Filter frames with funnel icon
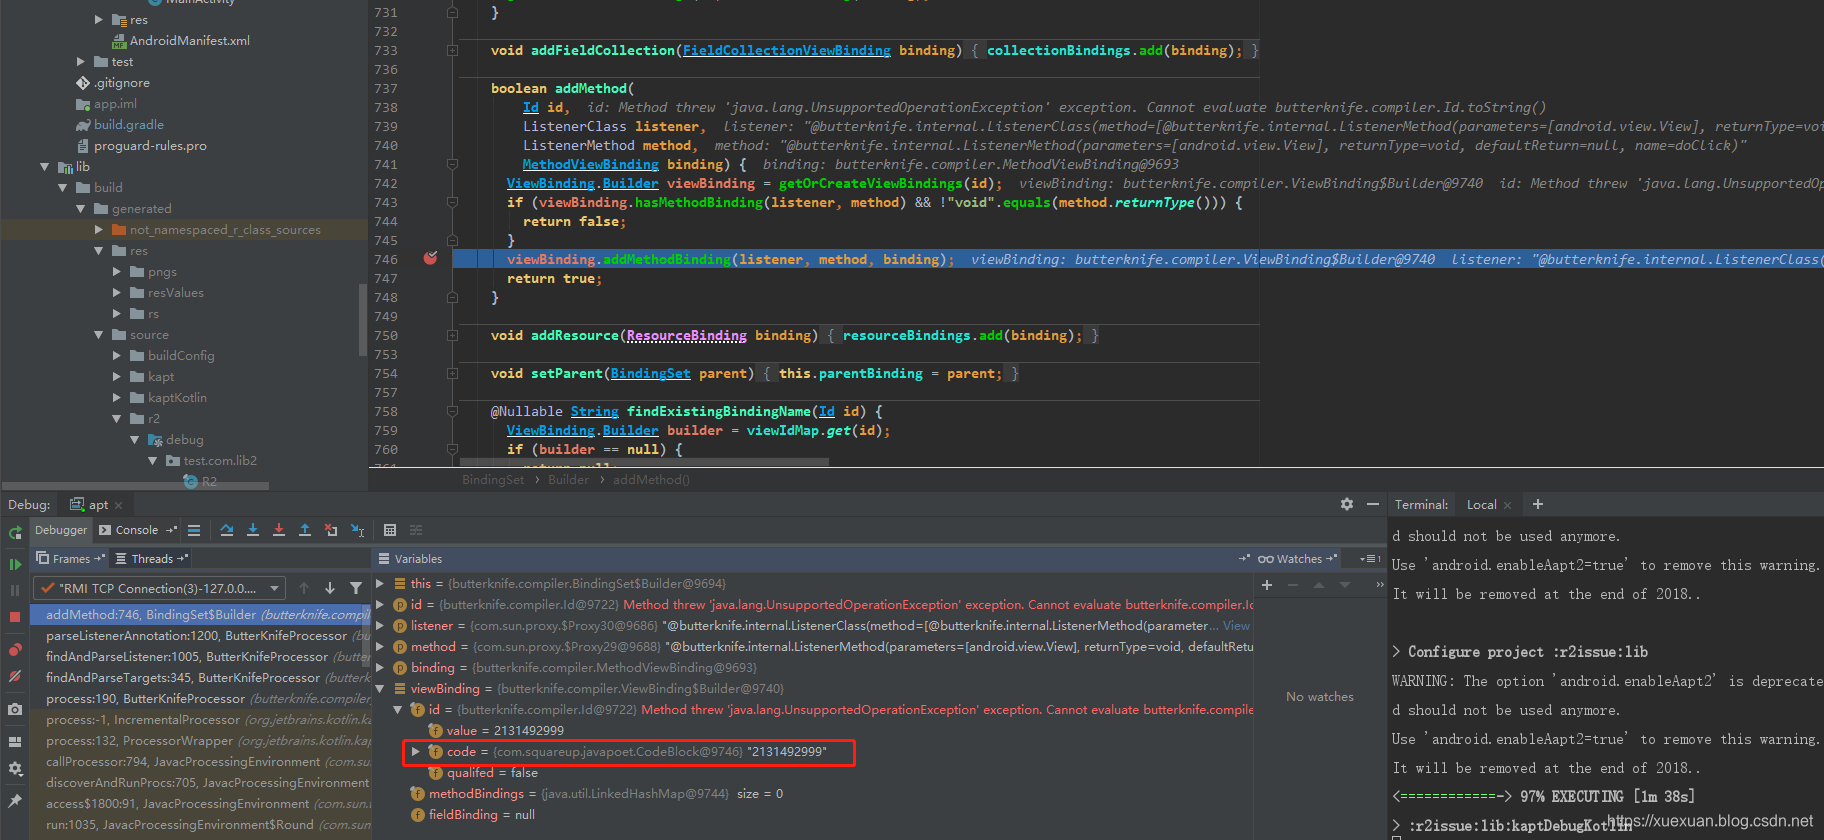This screenshot has height=840, width=1824. (356, 588)
